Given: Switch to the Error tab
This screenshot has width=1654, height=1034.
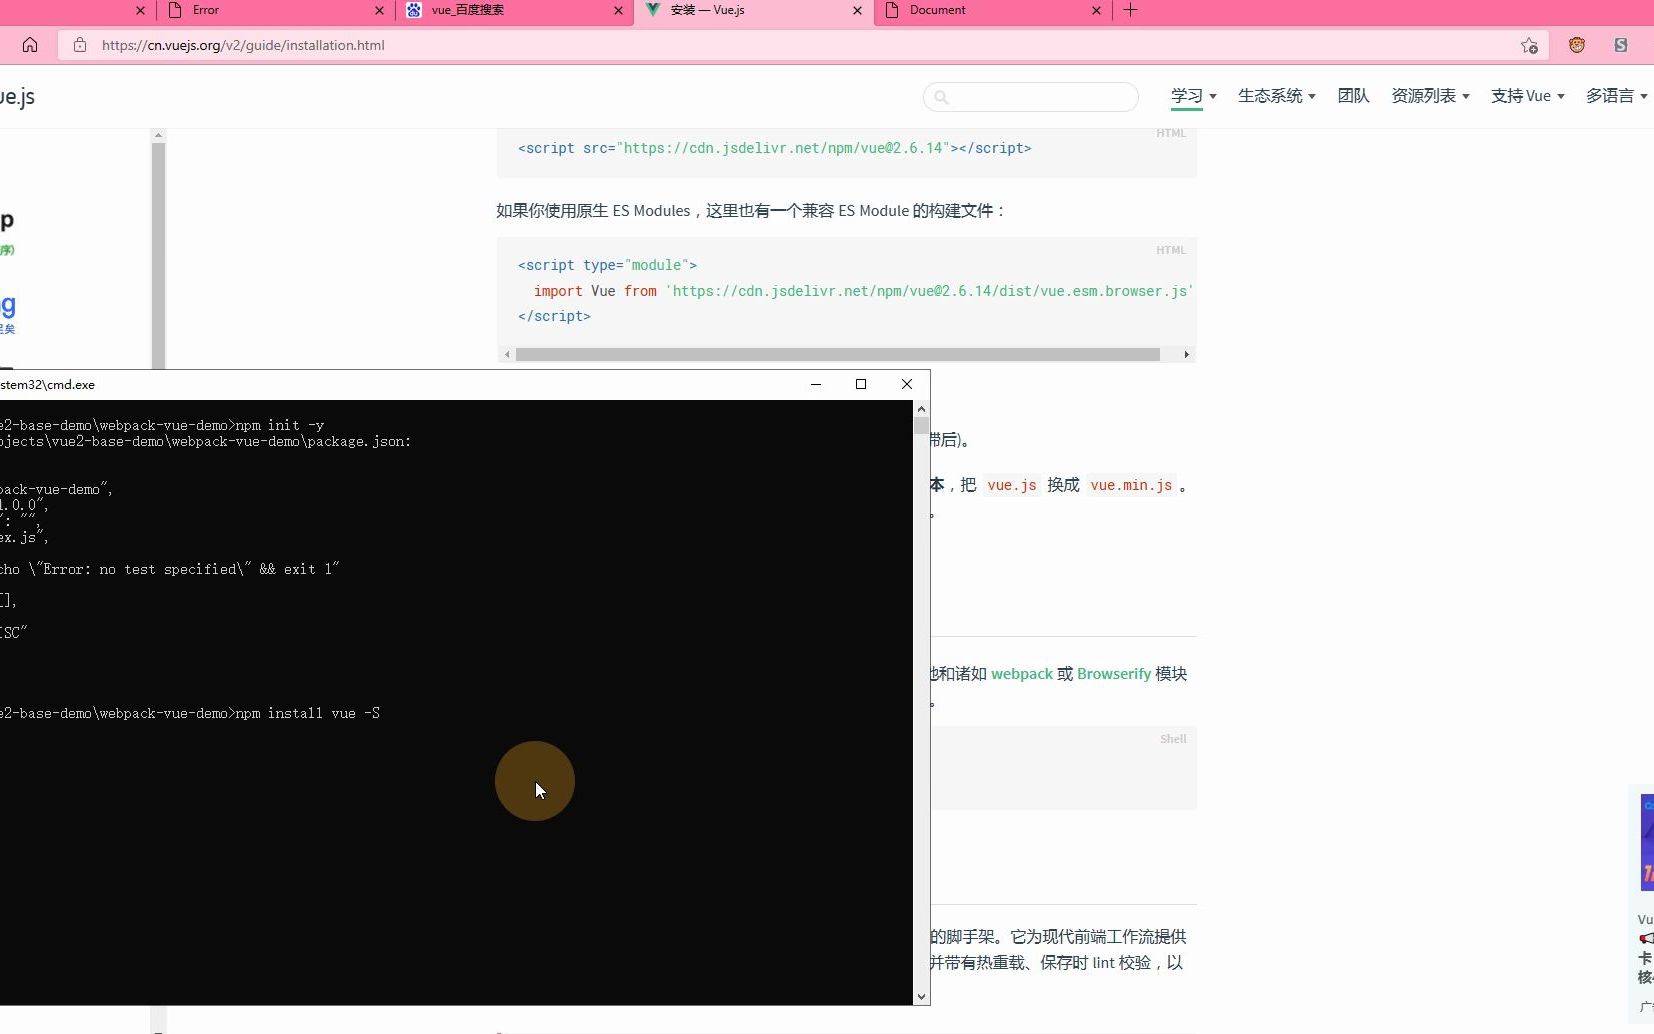Looking at the screenshot, I should click(x=275, y=10).
